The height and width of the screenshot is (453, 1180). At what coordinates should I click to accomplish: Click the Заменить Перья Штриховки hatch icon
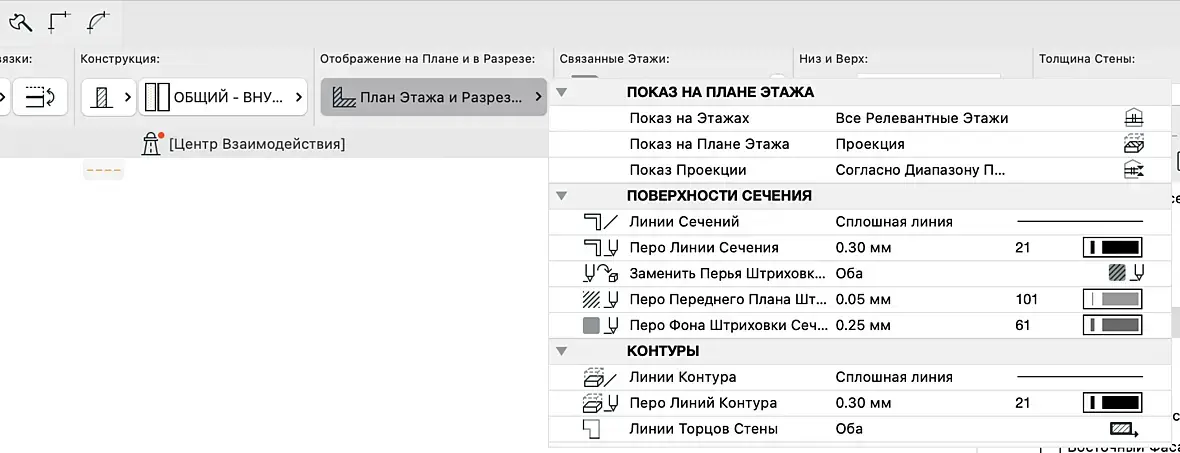pyautogui.click(x=1125, y=273)
